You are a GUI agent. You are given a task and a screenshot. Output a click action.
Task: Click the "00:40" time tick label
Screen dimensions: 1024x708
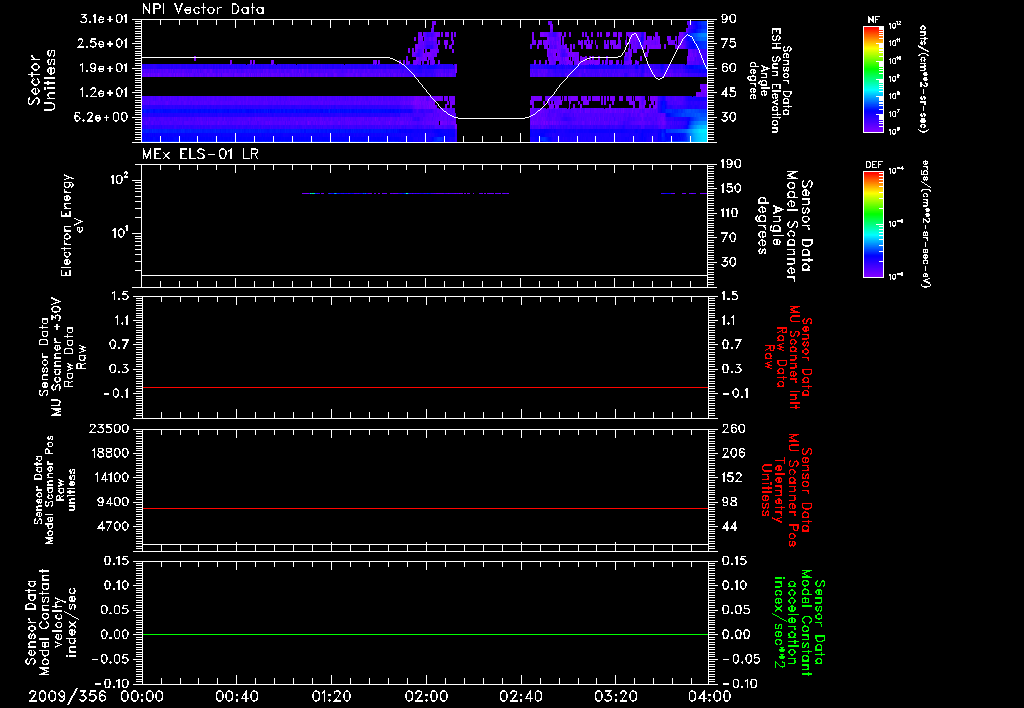236,696
